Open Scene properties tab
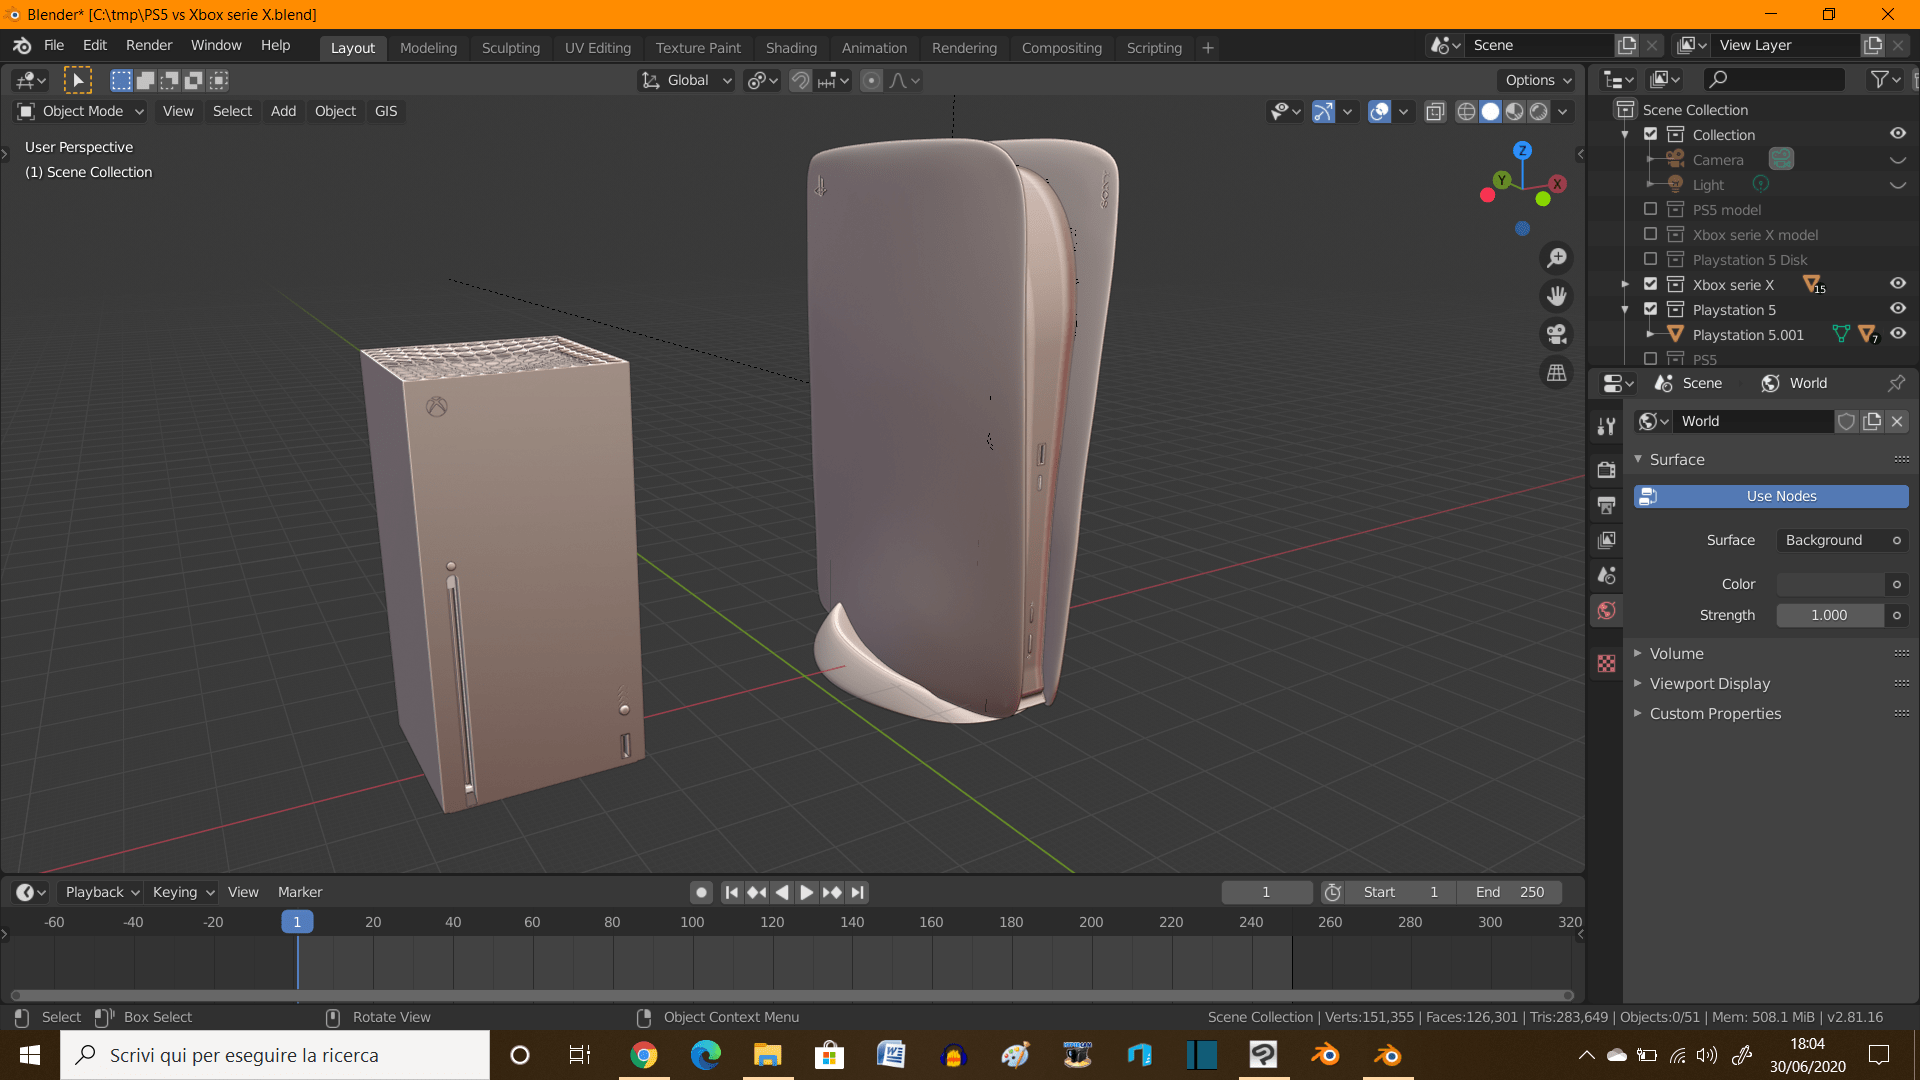The image size is (1920, 1080). click(1606, 575)
